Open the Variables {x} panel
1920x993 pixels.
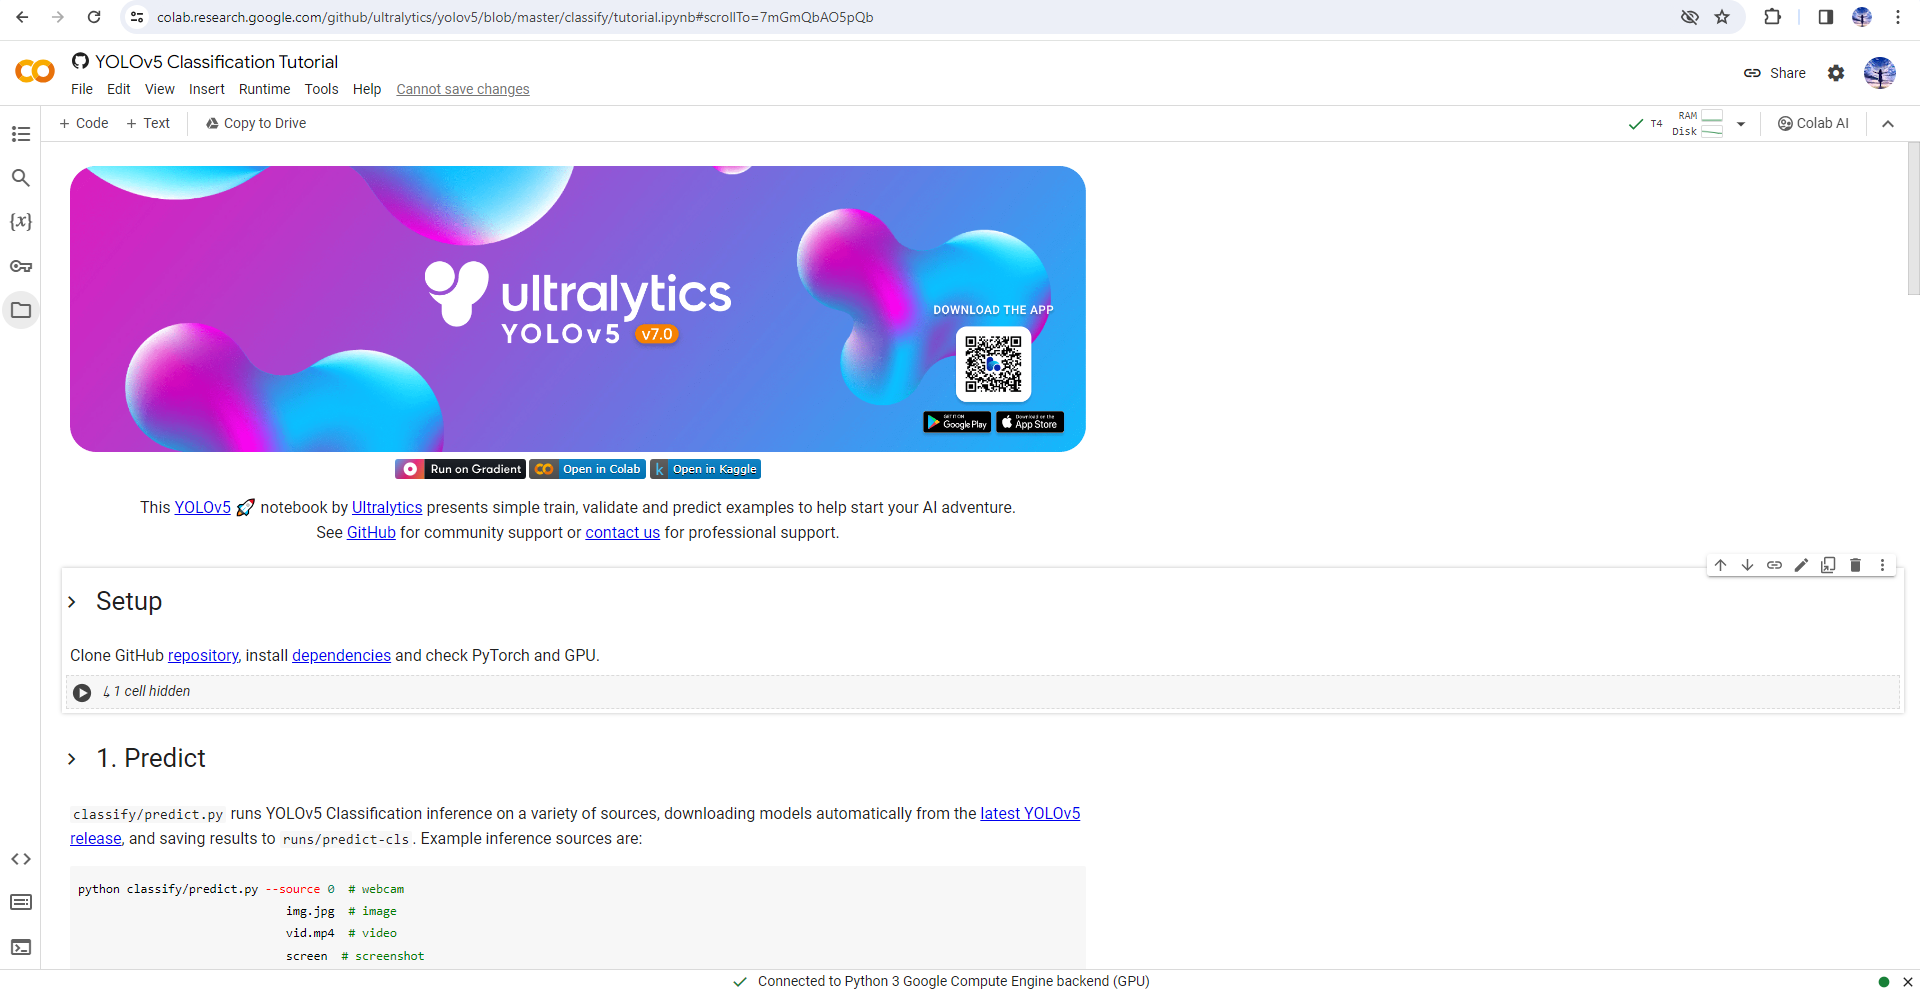20,222
